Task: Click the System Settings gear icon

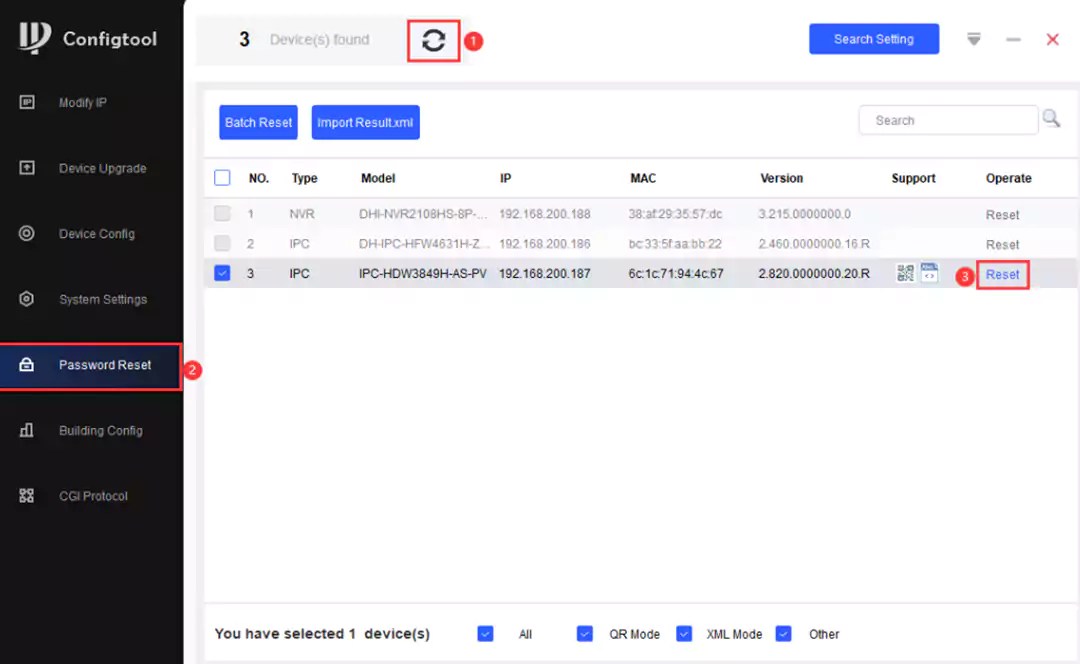Action: coord(27,298)
